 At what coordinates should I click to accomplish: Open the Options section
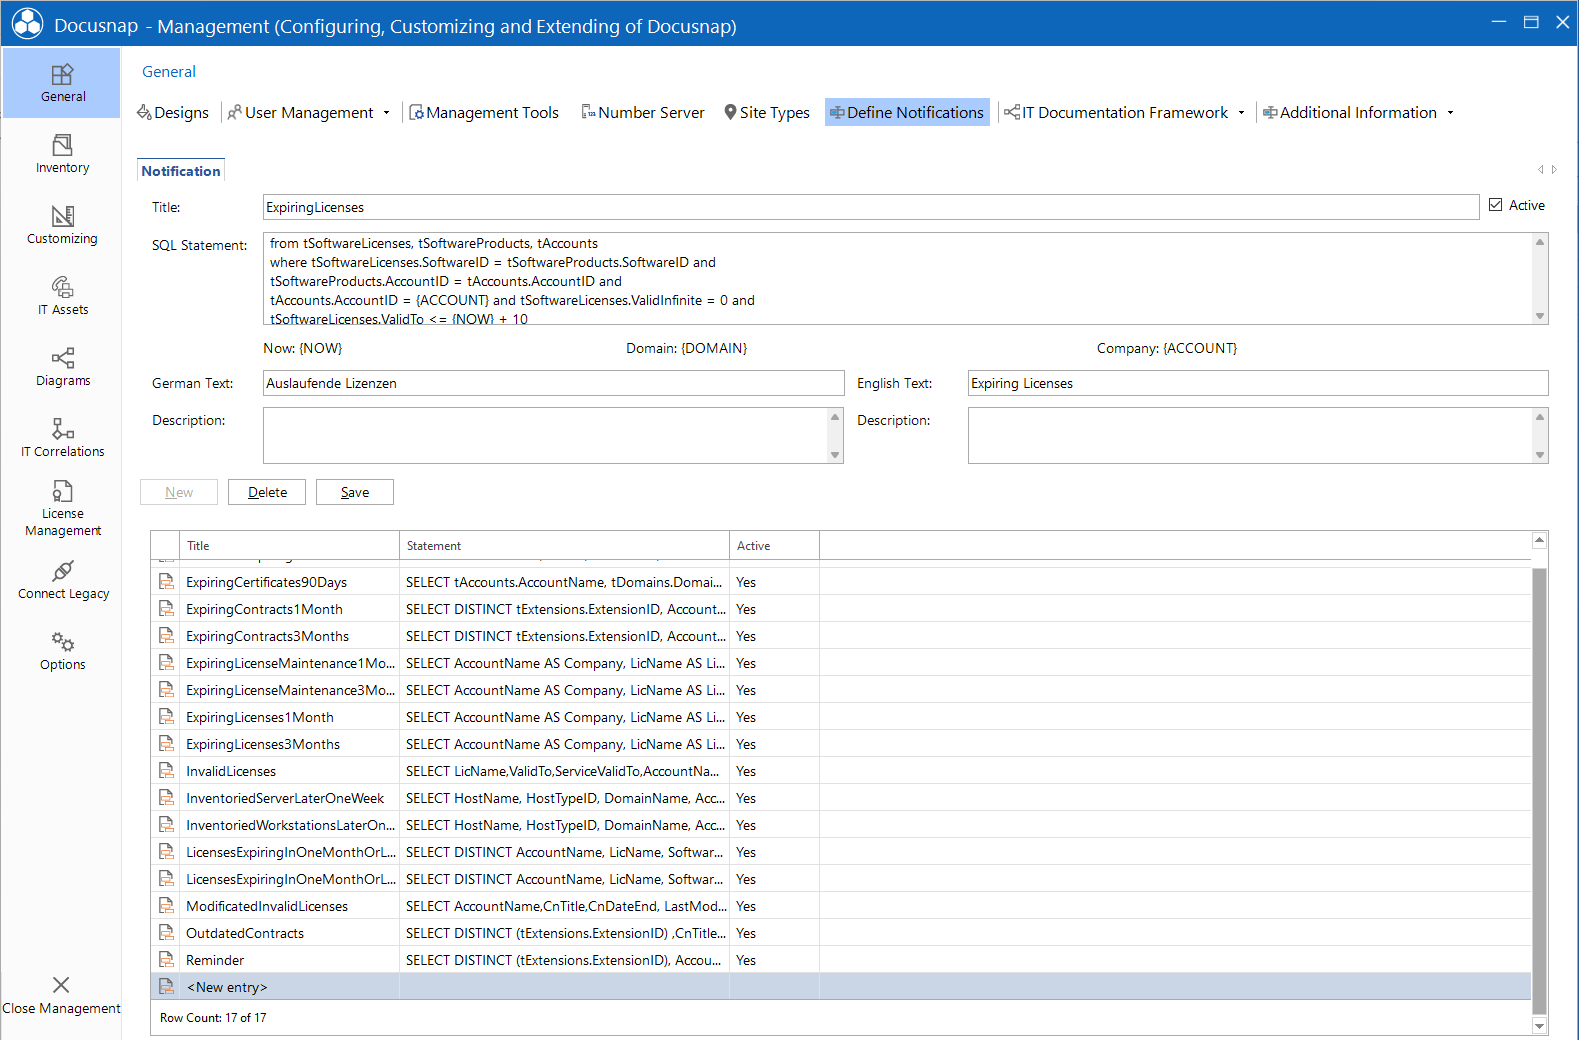[62, 651]
